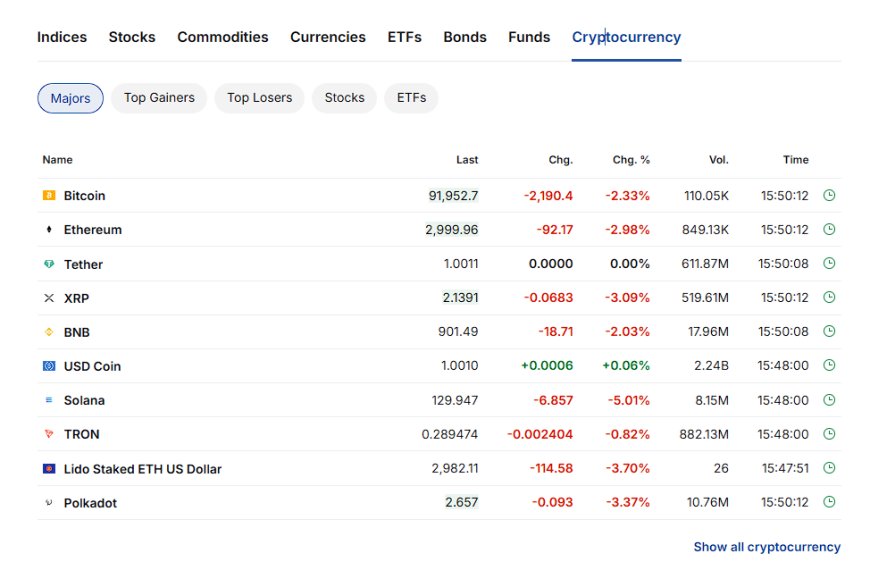The image size is (870, 587).
Task: Open the BNB name link
Action: point(77,332)
